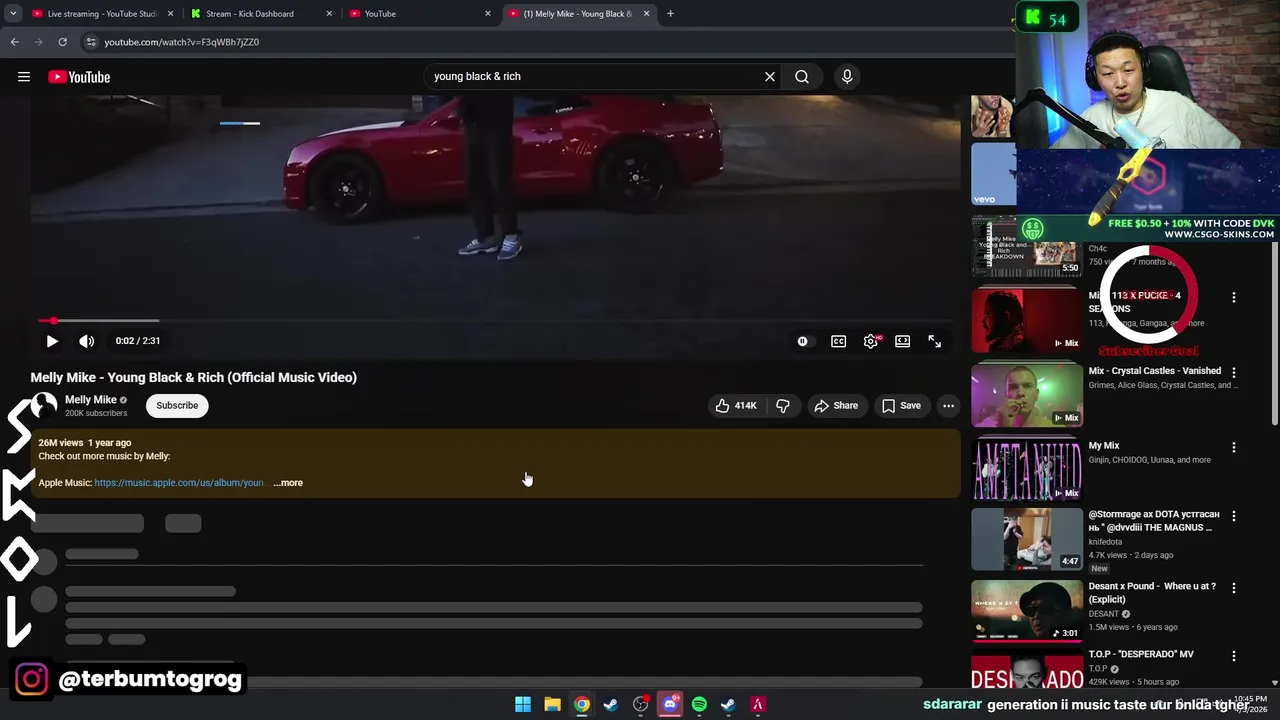Open a new browser tab
The width and height of the screenshot is (1280, 720).
[670, 14]
